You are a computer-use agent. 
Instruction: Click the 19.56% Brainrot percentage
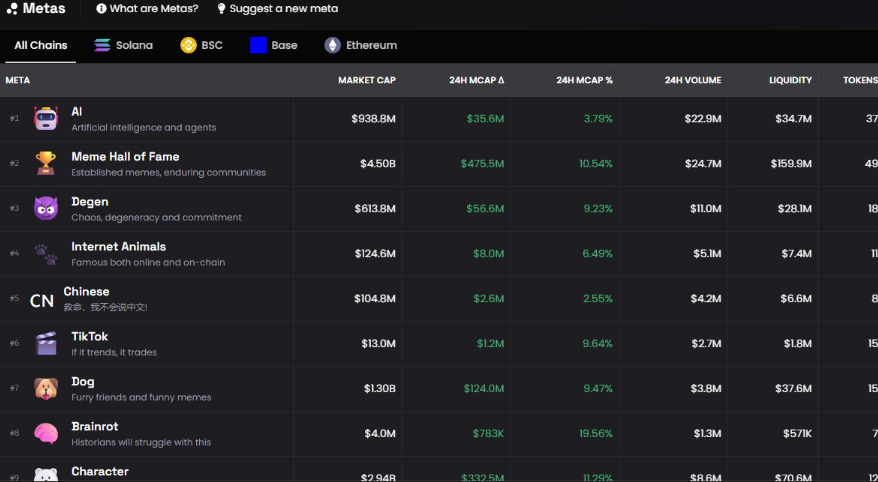click(596, 433)
